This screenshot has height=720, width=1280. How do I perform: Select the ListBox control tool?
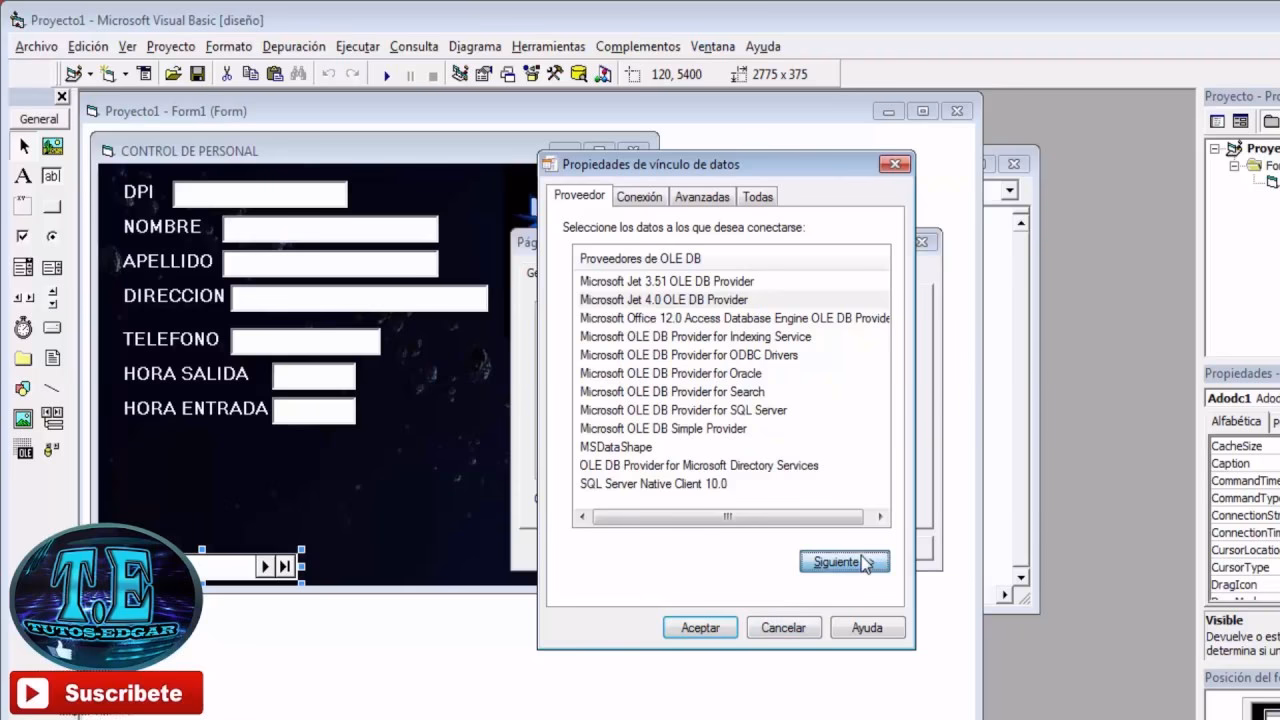52,267
